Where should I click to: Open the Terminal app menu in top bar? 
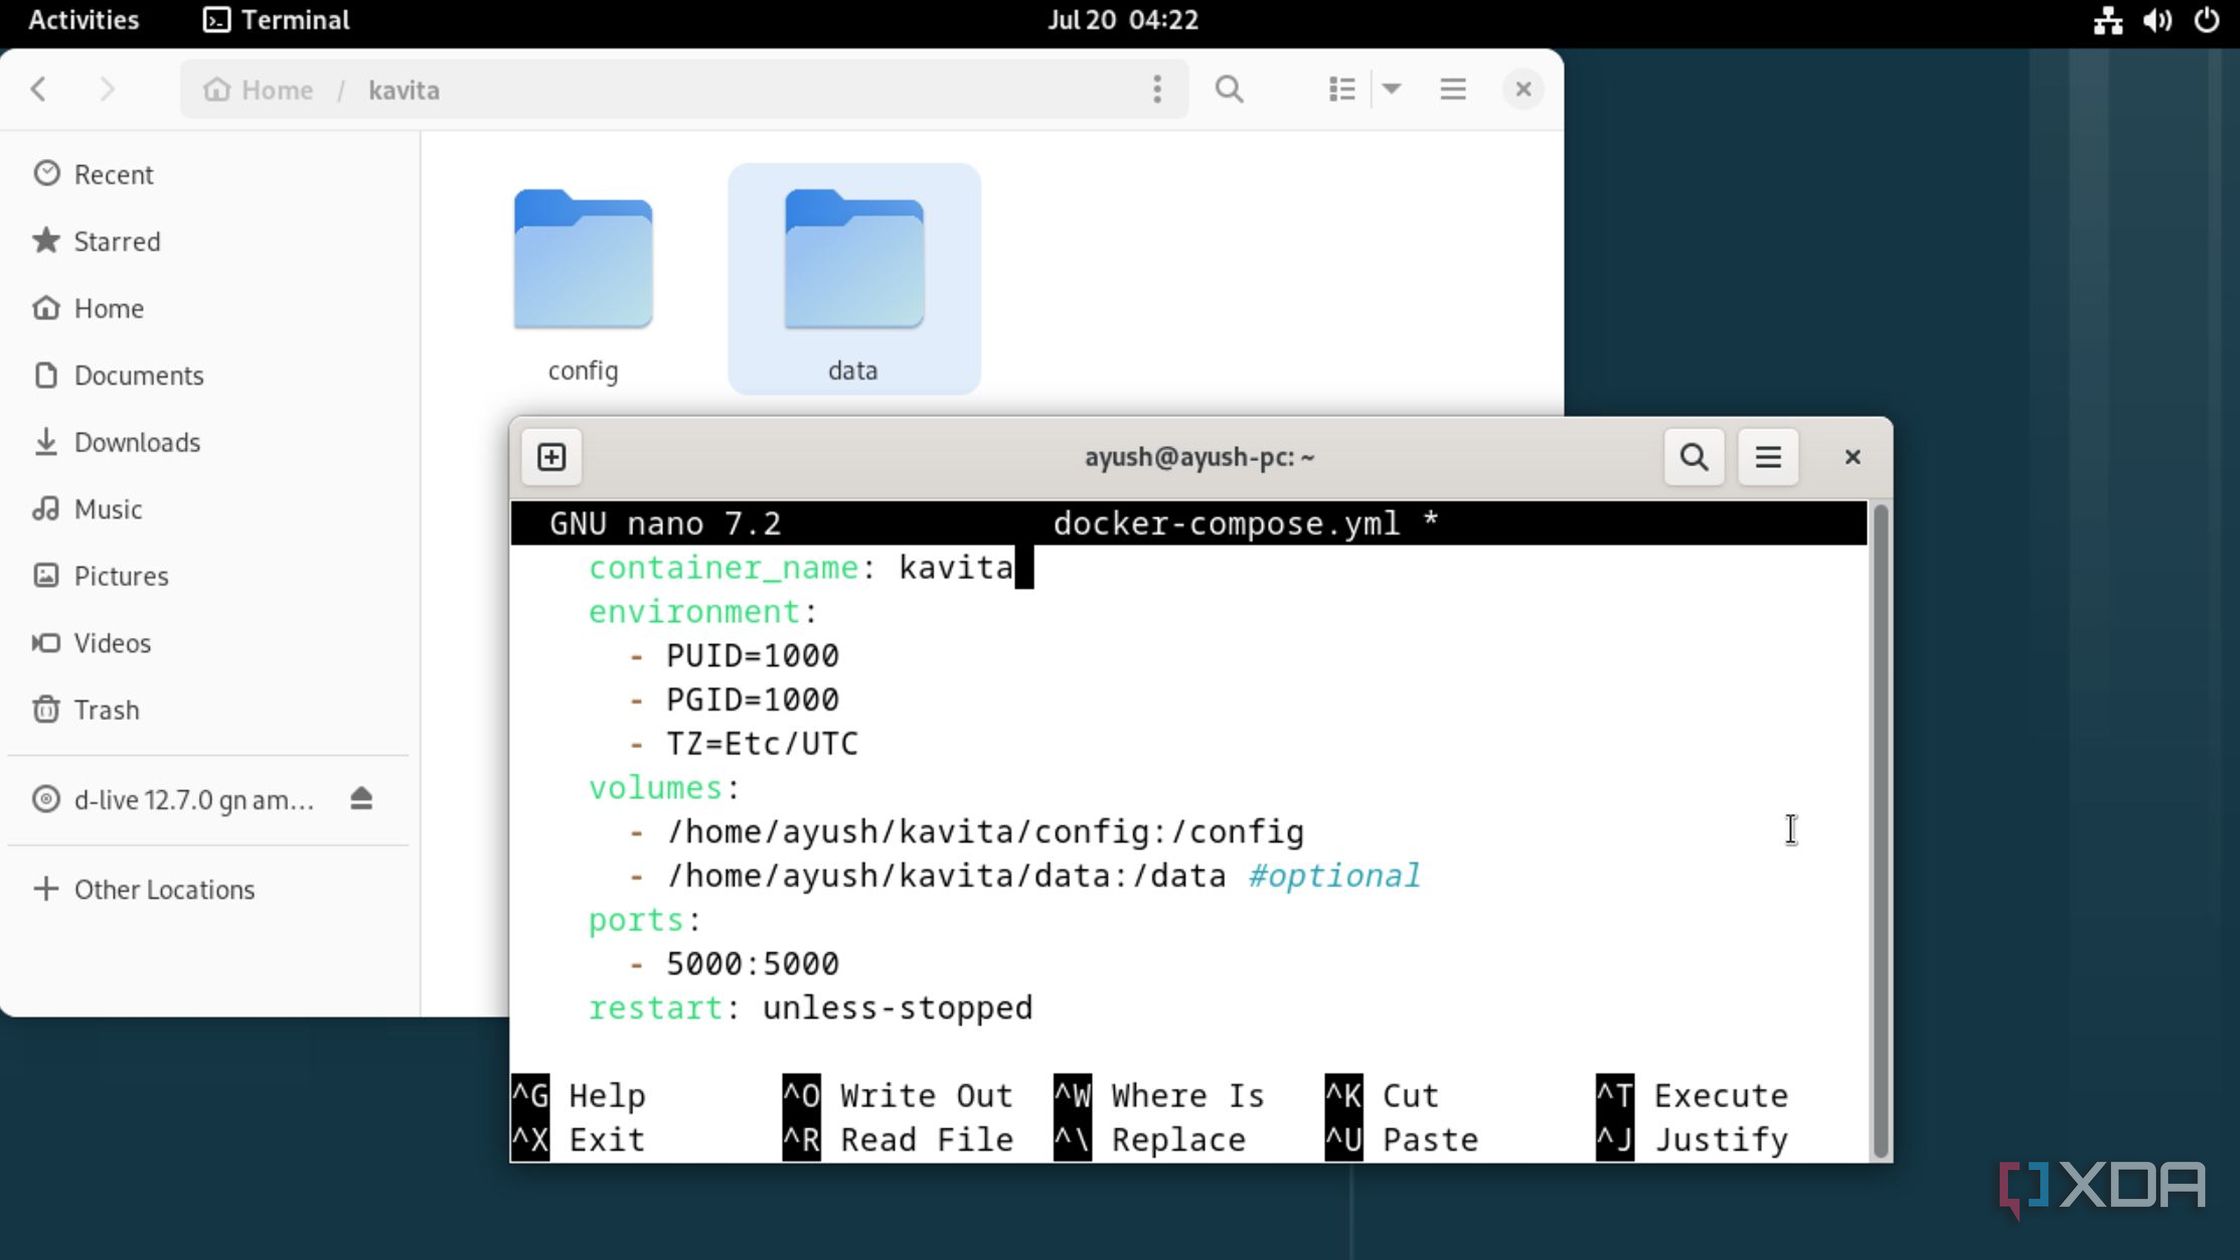pos(276,20)
